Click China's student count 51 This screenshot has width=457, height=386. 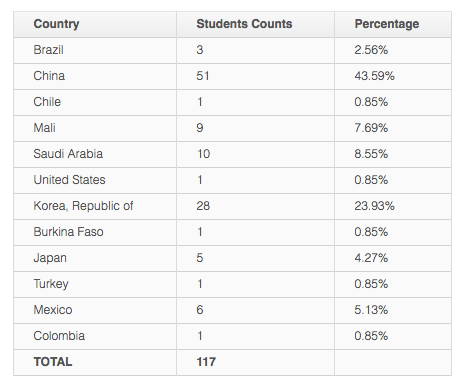point(255,76)
